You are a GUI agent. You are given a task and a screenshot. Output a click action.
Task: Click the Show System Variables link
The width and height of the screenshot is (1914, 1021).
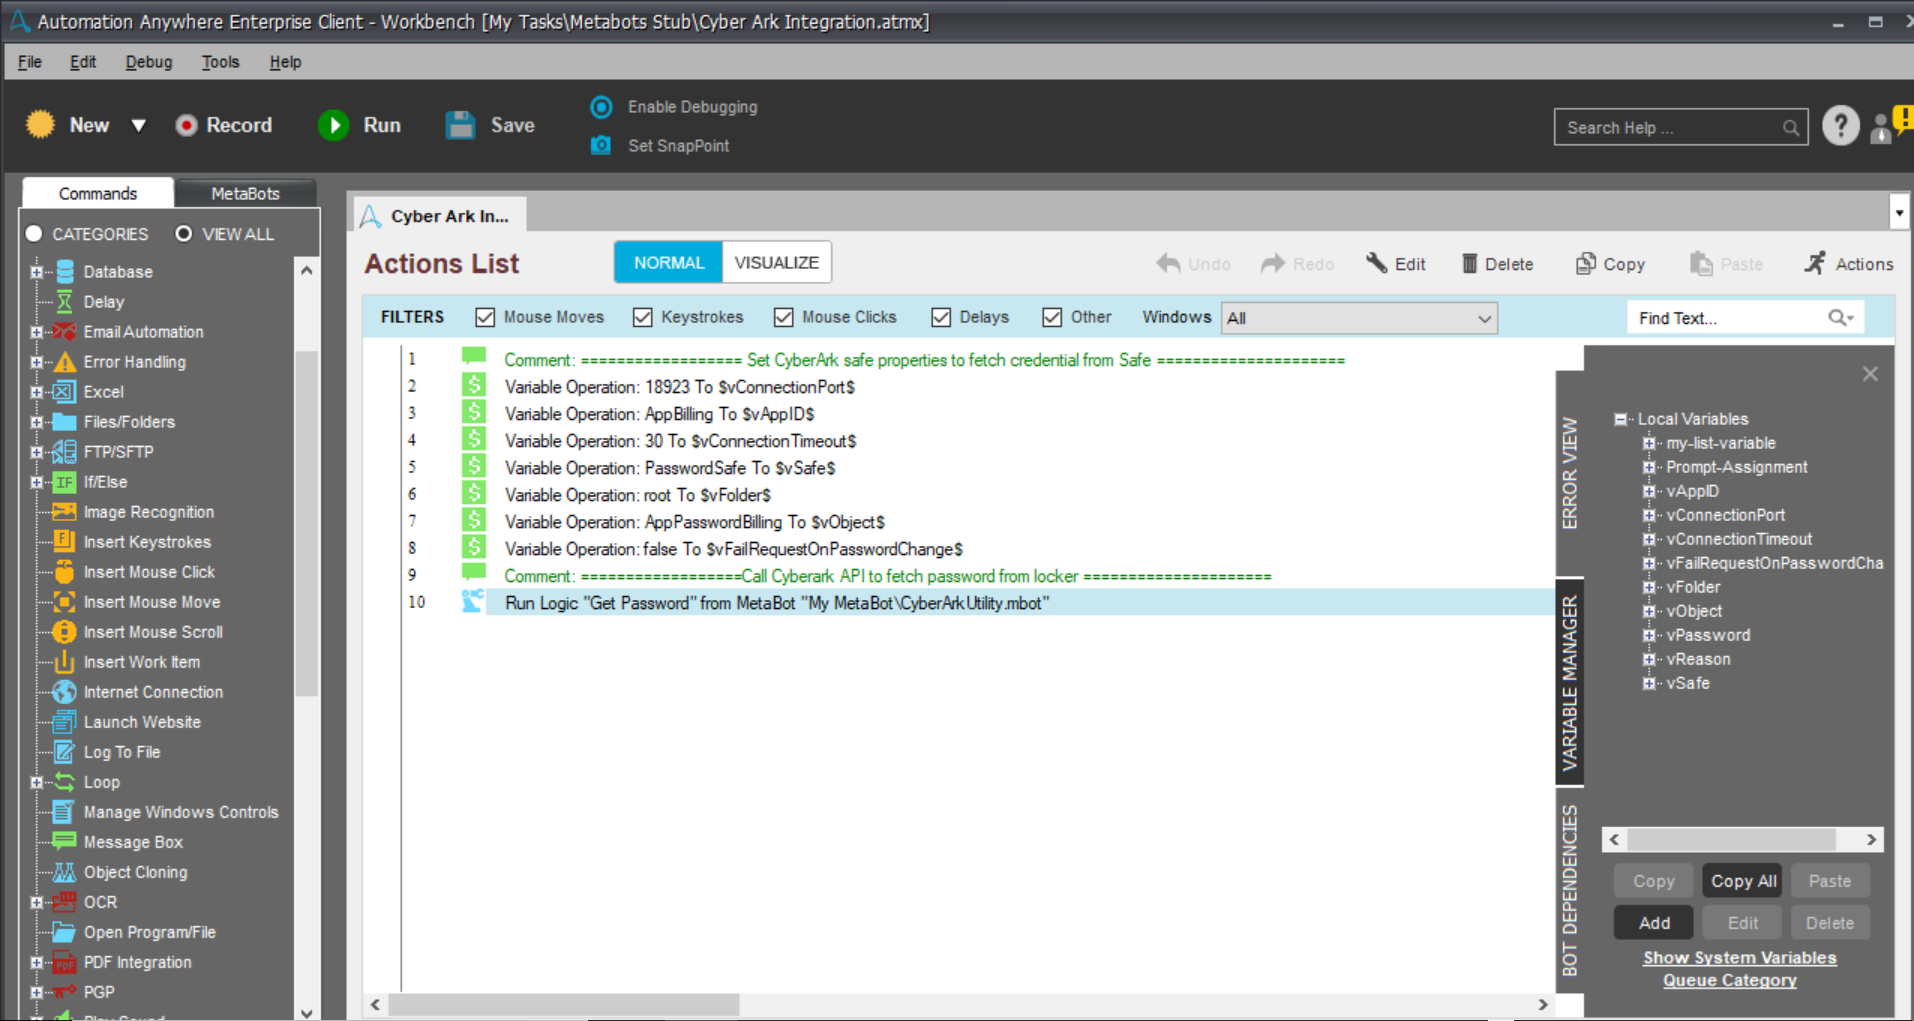click(x=1739, y=958)
